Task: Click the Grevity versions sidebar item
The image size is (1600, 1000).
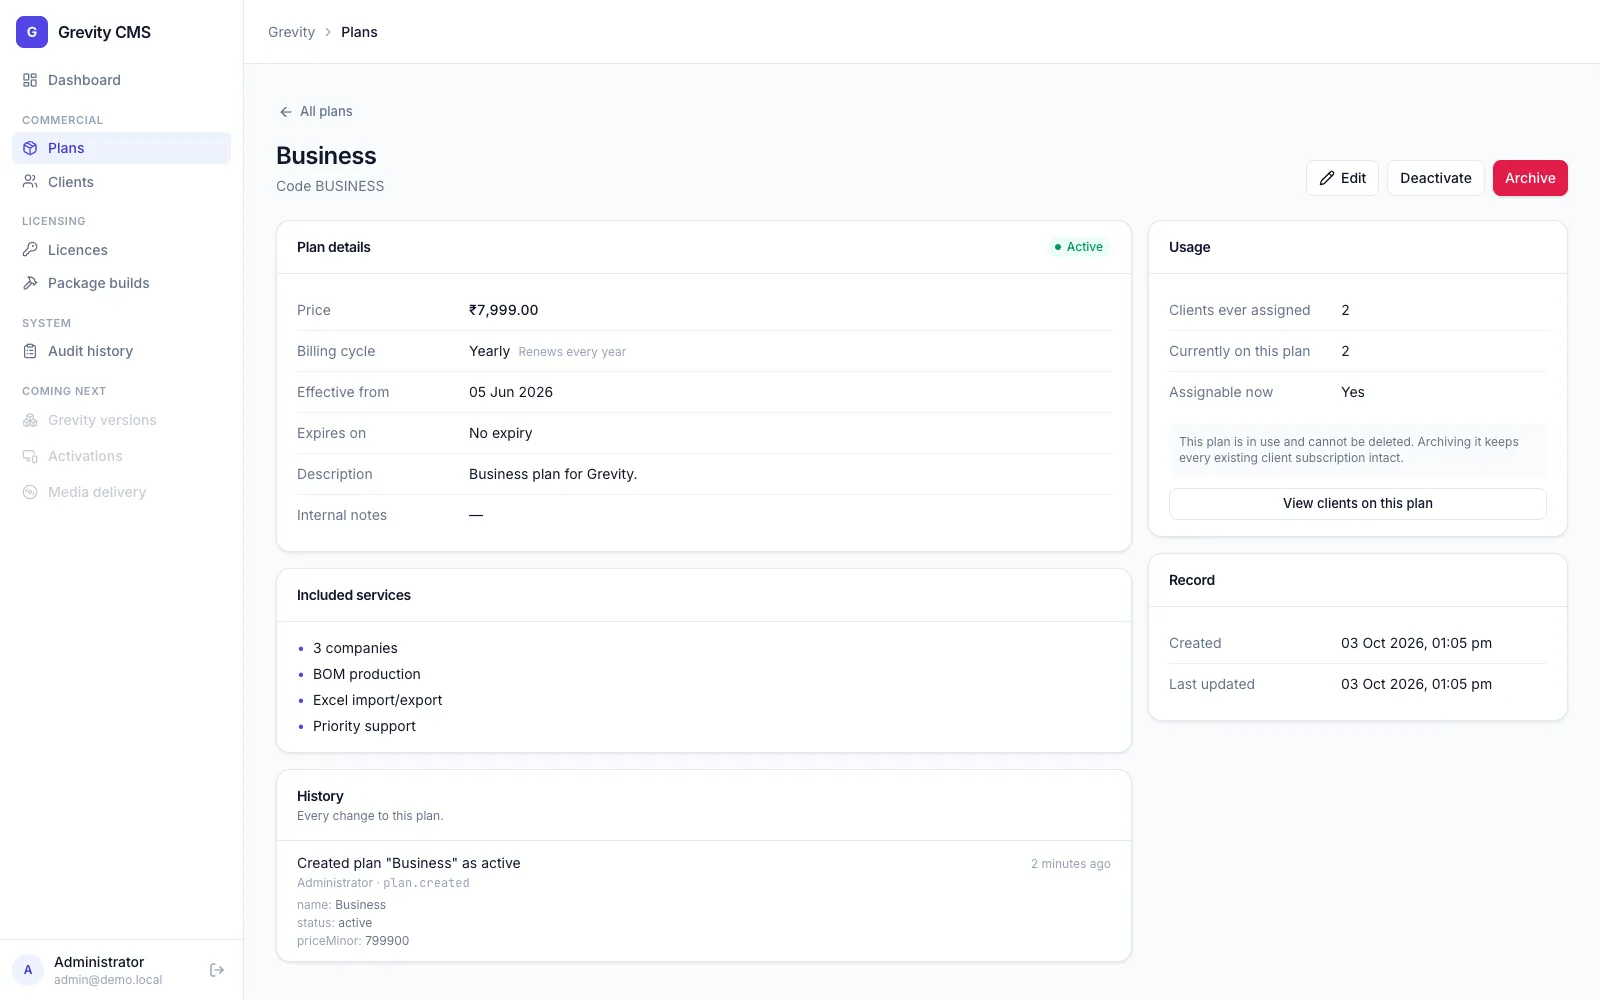Action: 121,420
